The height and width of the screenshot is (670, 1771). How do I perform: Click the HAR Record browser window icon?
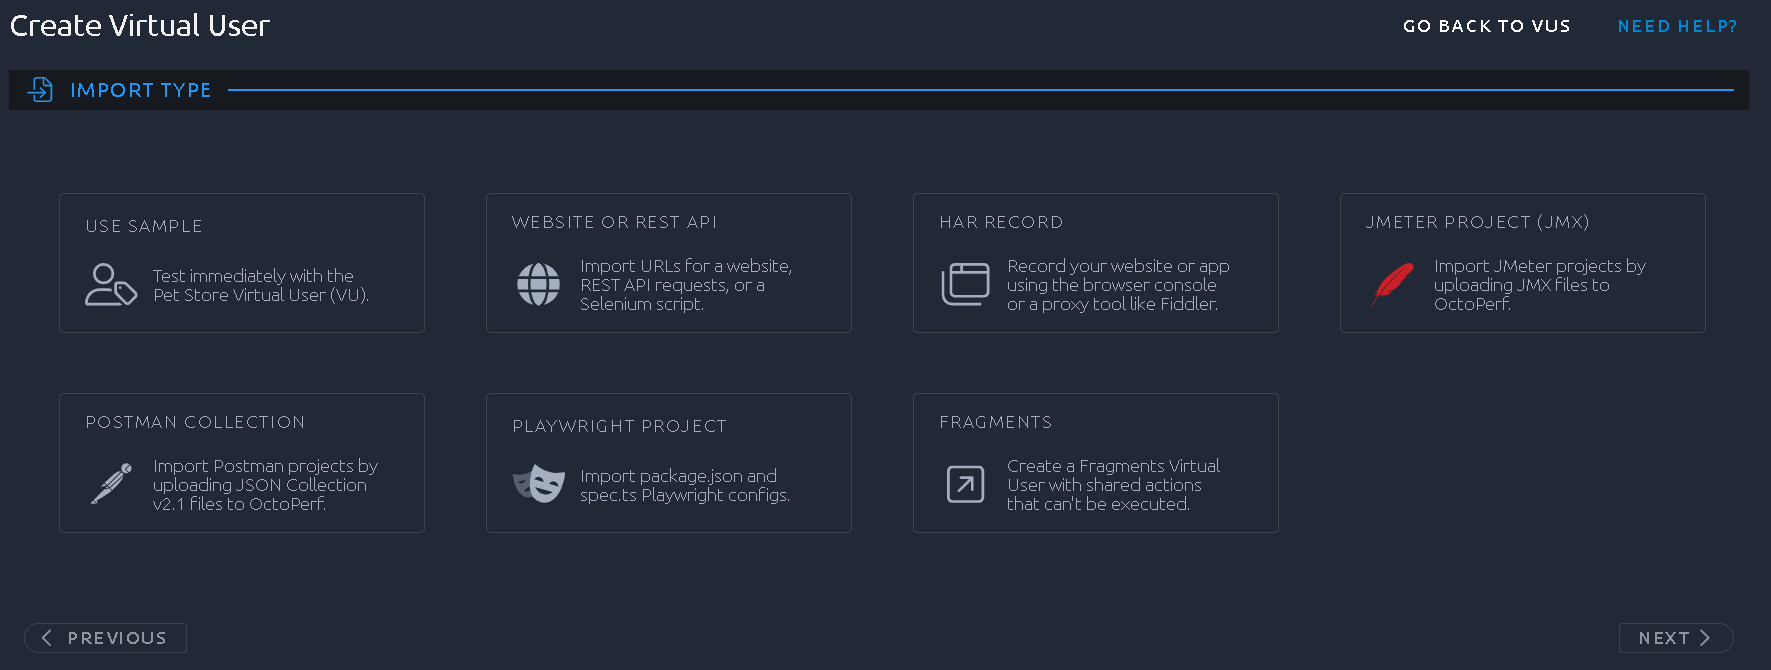tap(965, 285)
